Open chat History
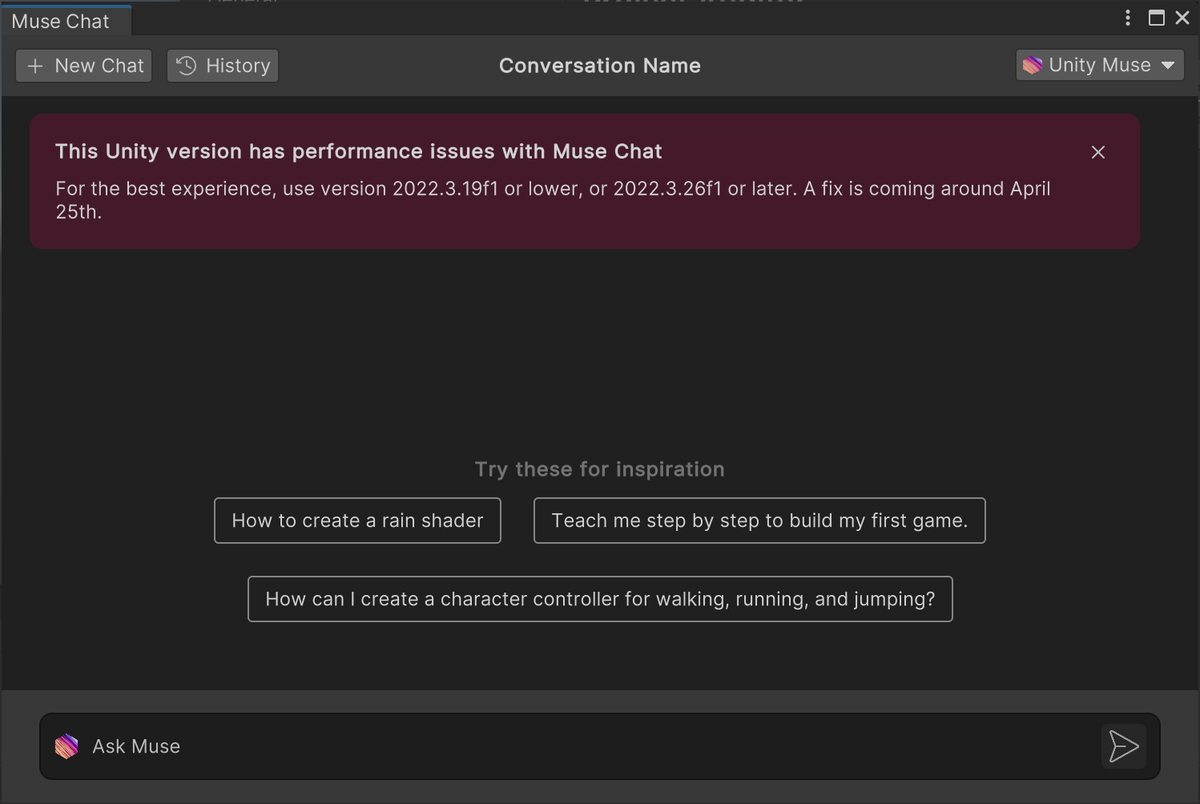The image size is (1200, 804). coord(223,66)
